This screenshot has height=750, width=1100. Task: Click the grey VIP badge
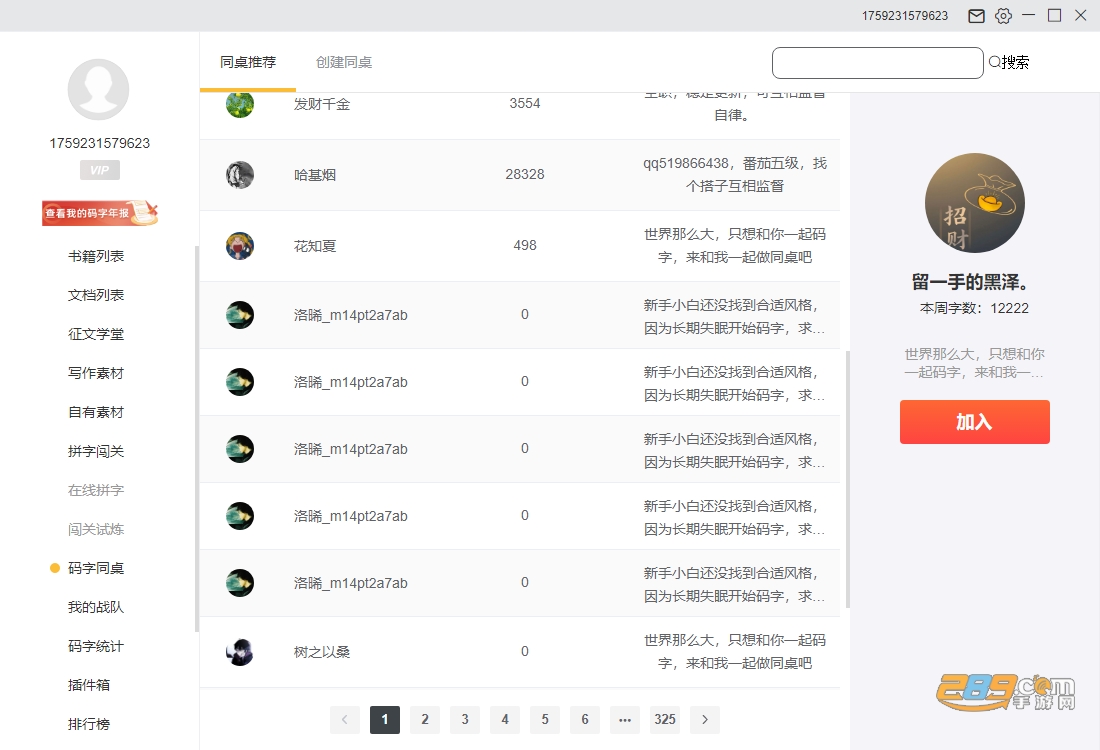(100, 170)
